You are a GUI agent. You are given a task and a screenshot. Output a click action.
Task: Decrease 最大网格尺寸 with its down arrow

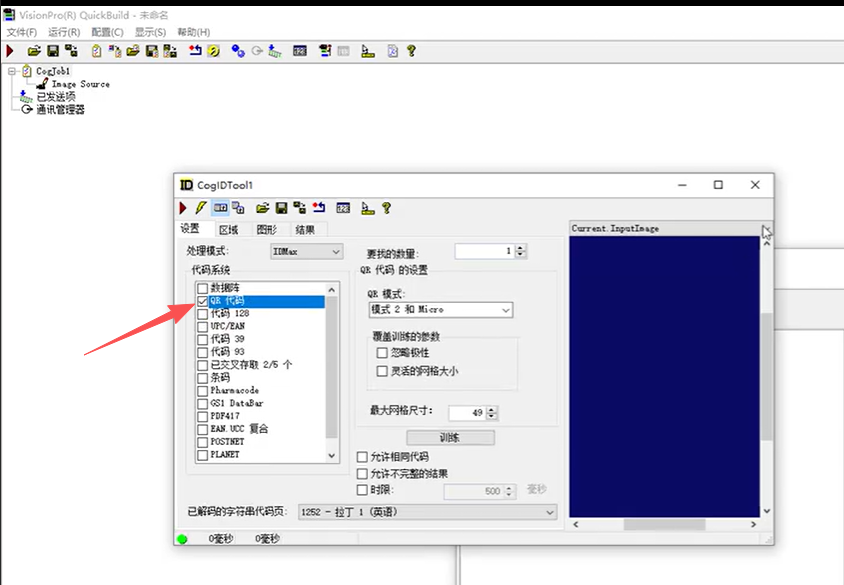pyautogui.click(x=492, y=416)
